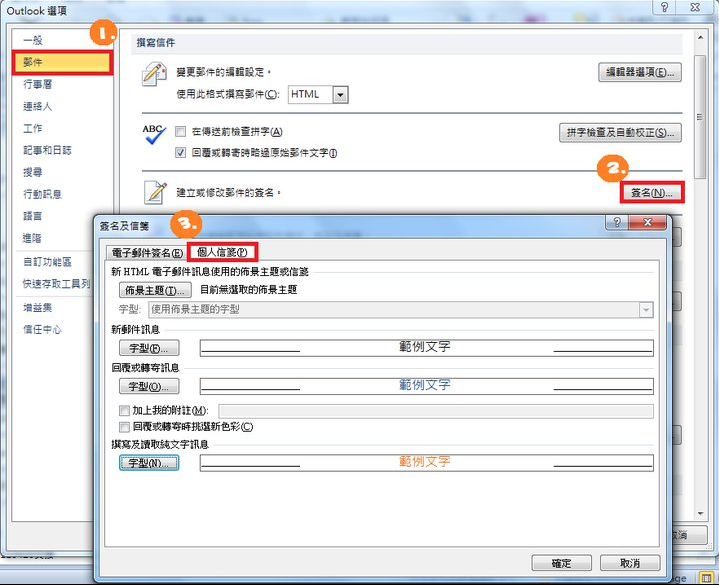Image resolution: width=719 pixels, height=585 pixels.
Task: Enable the add my comments checkbox
Action: pyautogui.click(x=124, y=410)
